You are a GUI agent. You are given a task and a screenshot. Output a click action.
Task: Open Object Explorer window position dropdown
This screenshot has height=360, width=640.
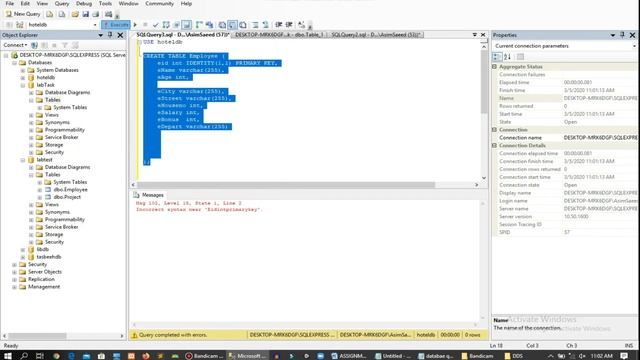coord(100,35)
